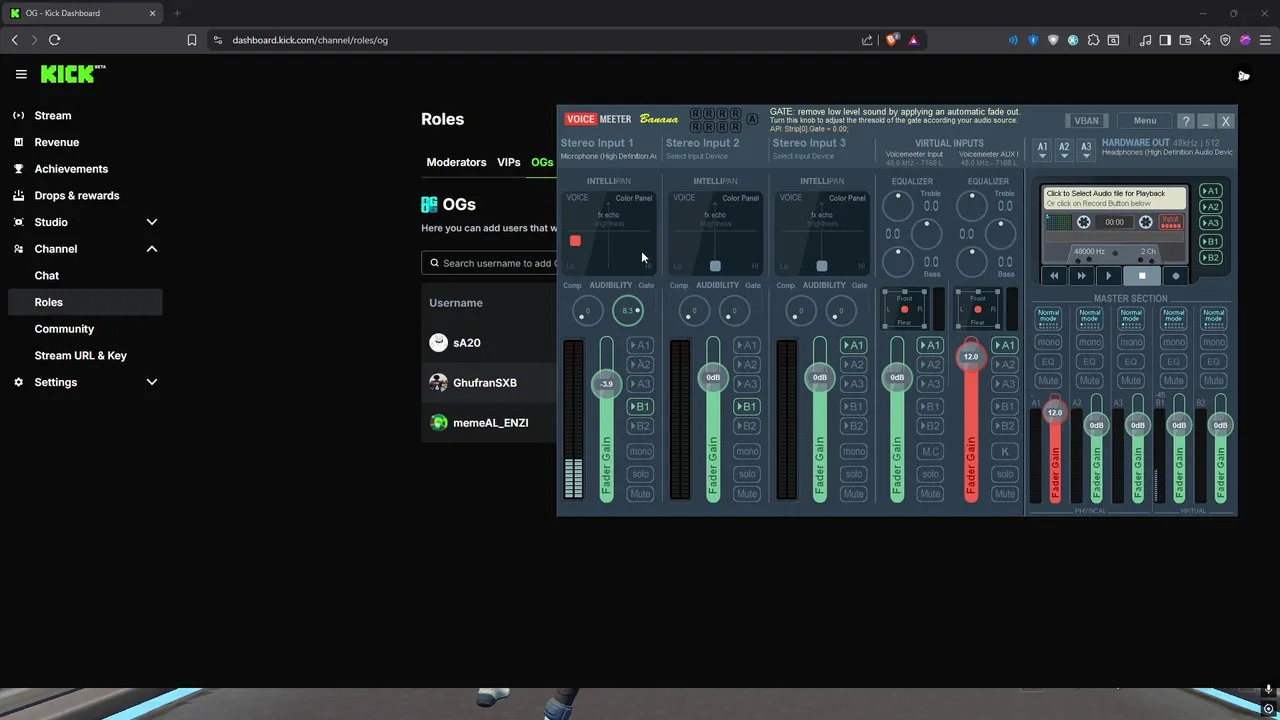The width and height of the screenshot is (1280, 720).
Task: Switch to the VIPs tab
Action: point(509,162)
